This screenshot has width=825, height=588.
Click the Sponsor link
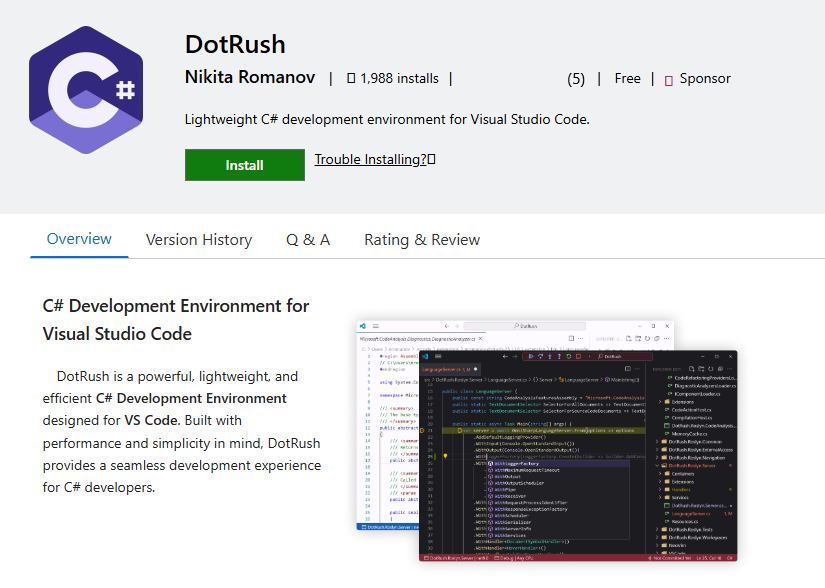705,78
